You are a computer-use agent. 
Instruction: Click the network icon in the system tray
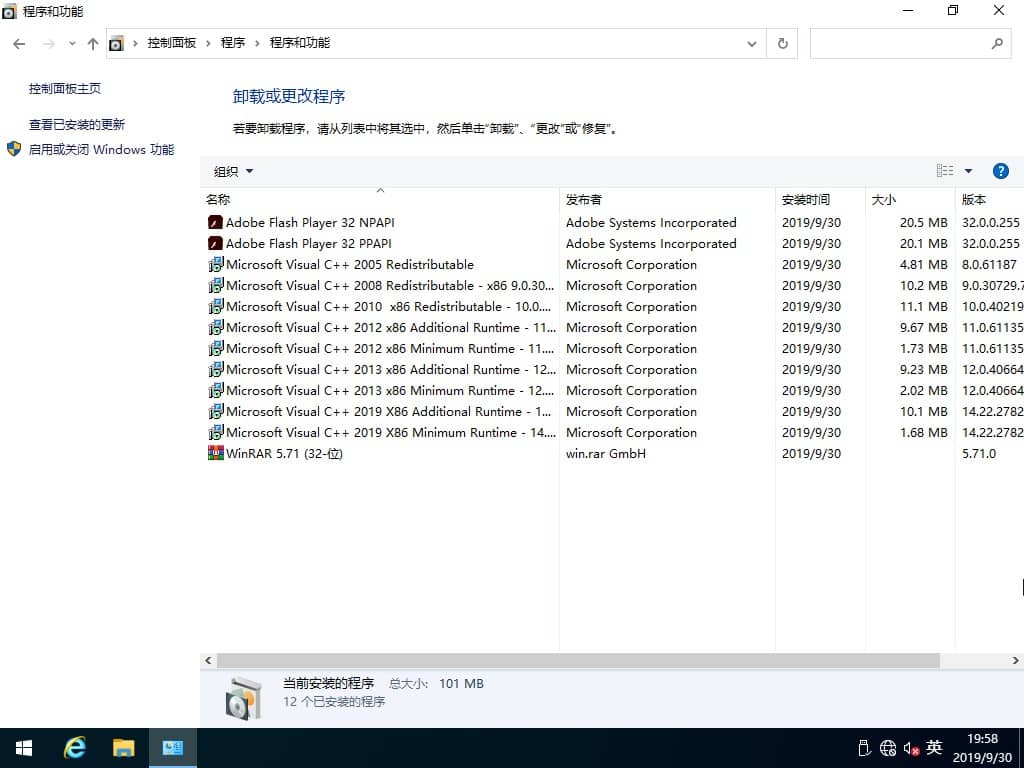tap(887, 747)
